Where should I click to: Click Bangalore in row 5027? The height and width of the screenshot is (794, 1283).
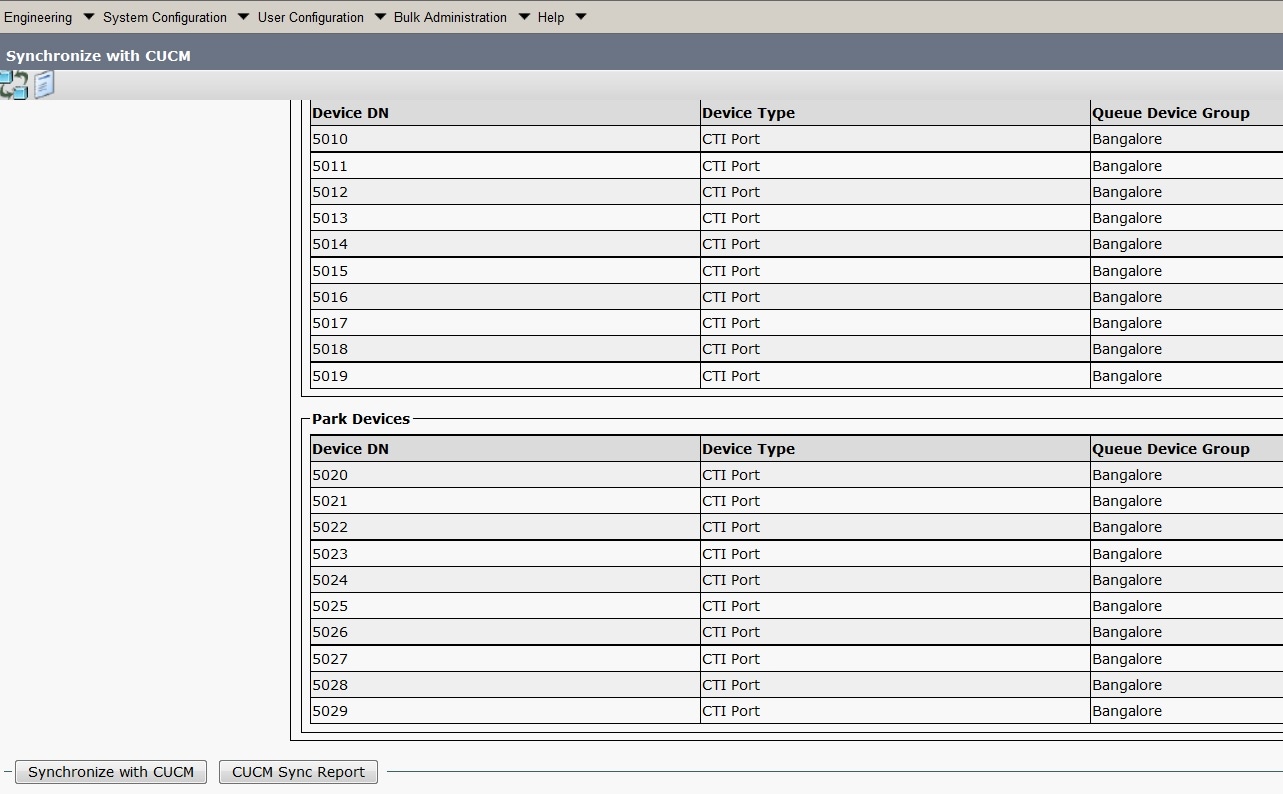tap(1127, 659)
